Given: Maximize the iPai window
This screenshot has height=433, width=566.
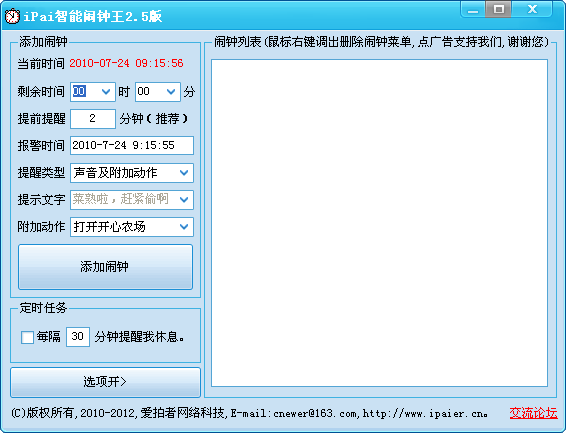Looking at the screenshot, I should (499, 9).
